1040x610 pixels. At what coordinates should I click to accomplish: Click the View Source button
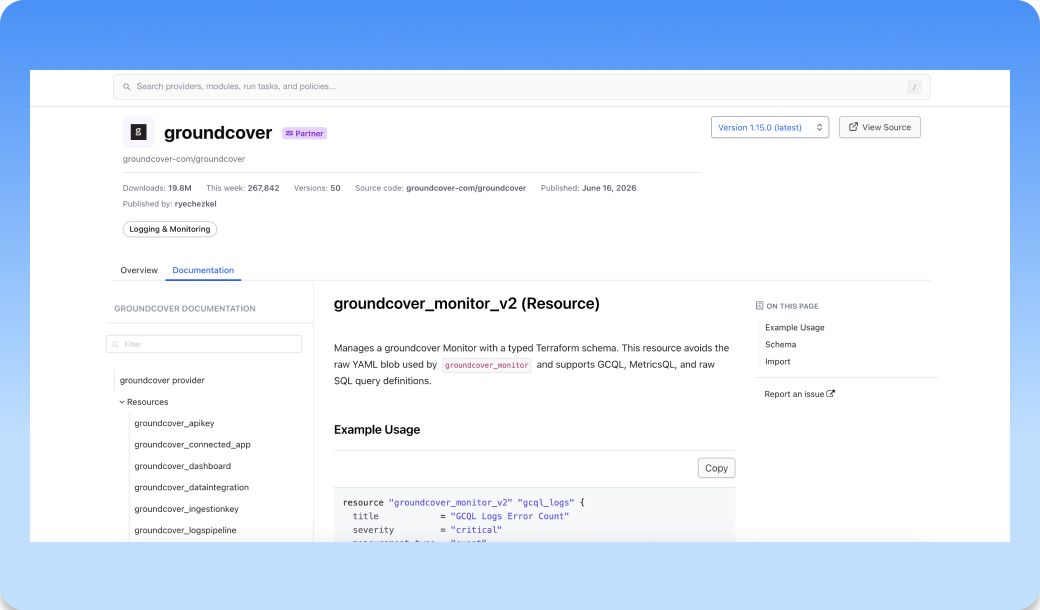pyautogui.click(x=879, y=127)
